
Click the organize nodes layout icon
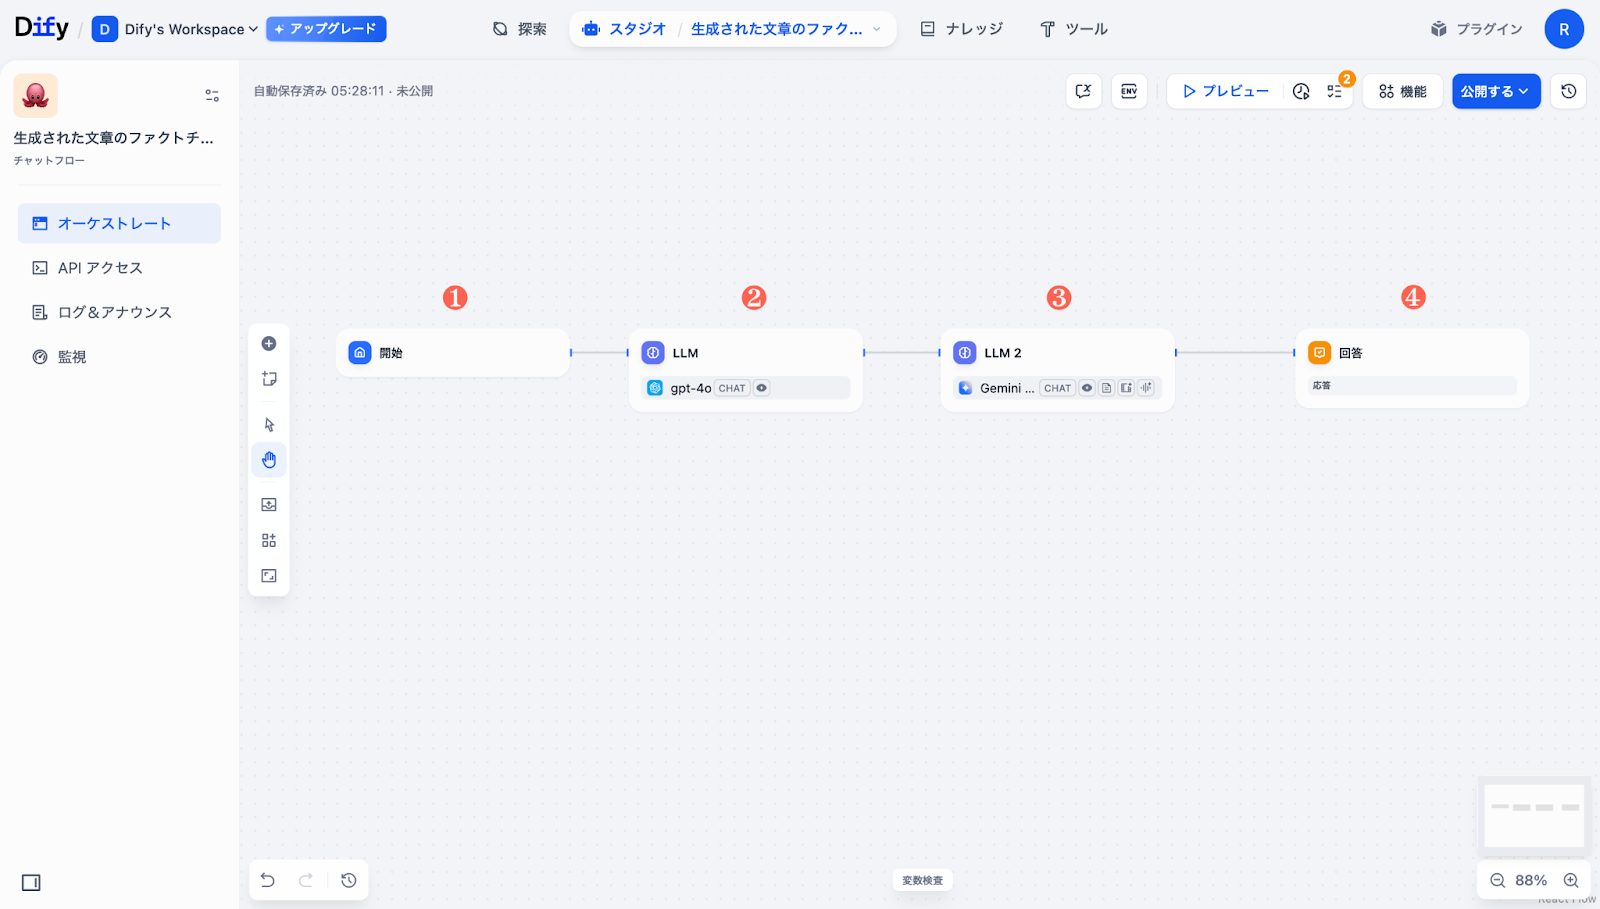click(x=269, y=540)
